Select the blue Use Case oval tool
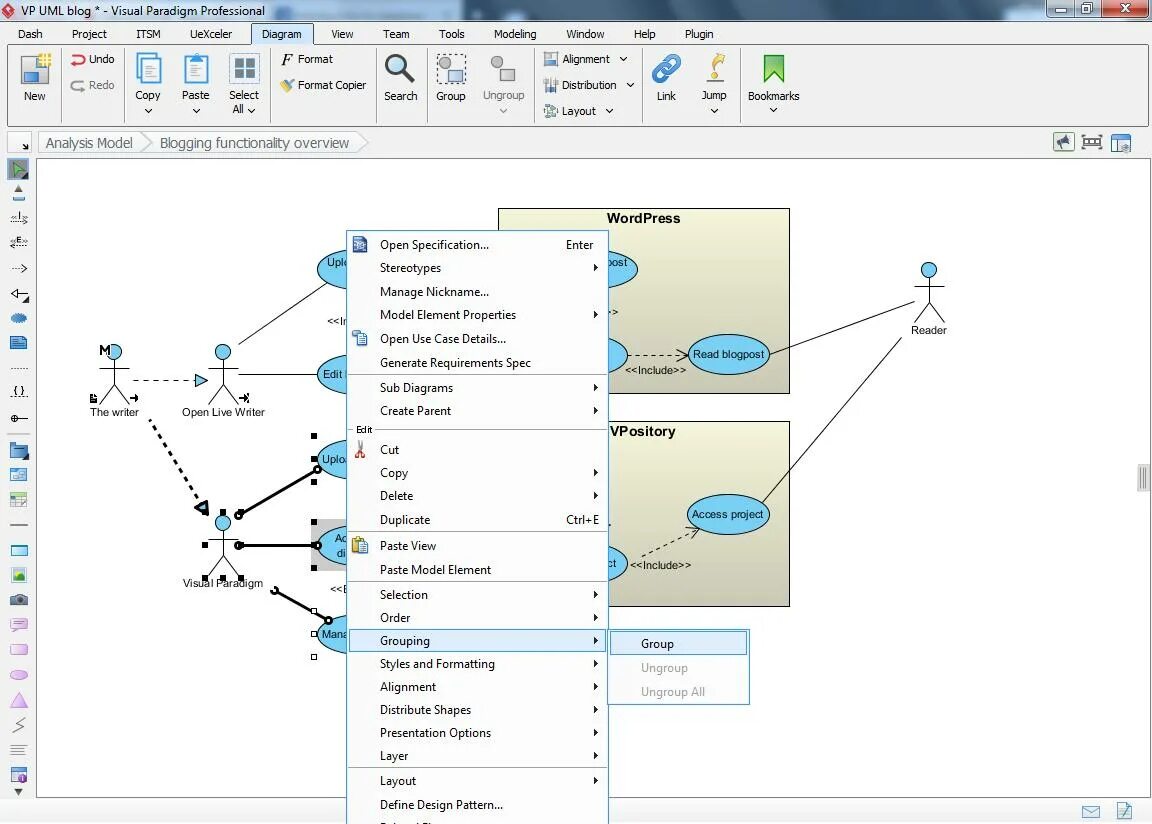The height and width of the screenshot is (824, 1152). (19, 318)
